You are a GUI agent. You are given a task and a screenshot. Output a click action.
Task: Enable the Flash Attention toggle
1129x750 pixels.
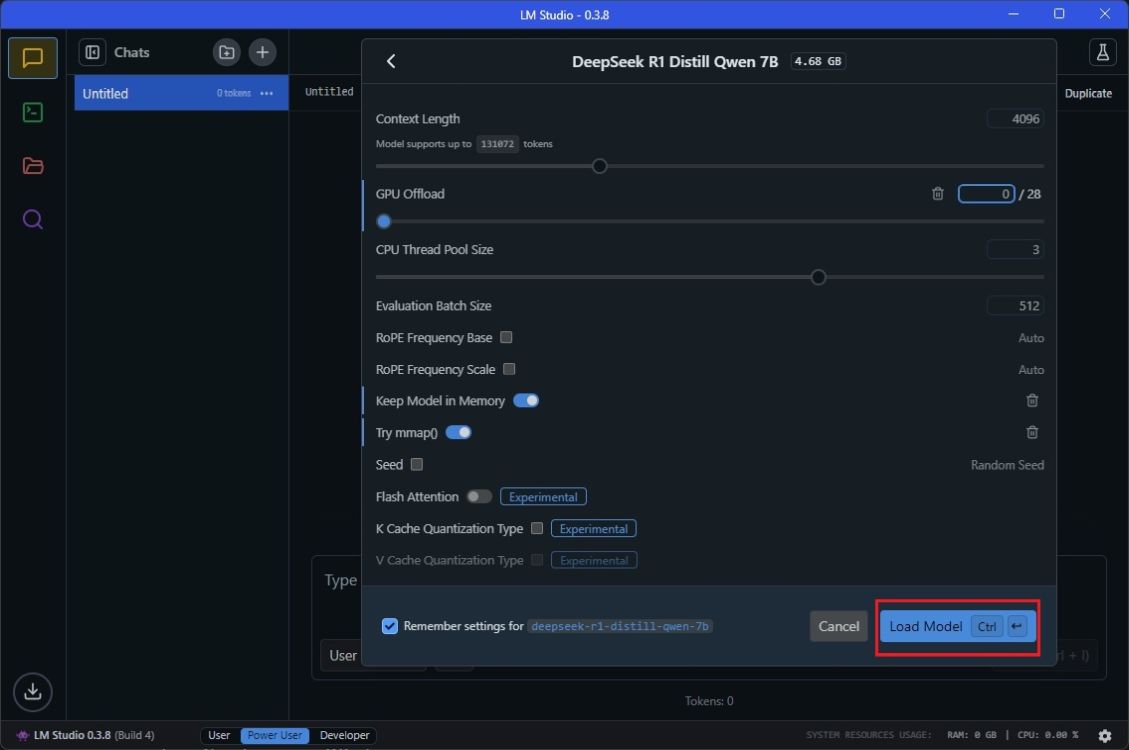[x=478, y=496]
